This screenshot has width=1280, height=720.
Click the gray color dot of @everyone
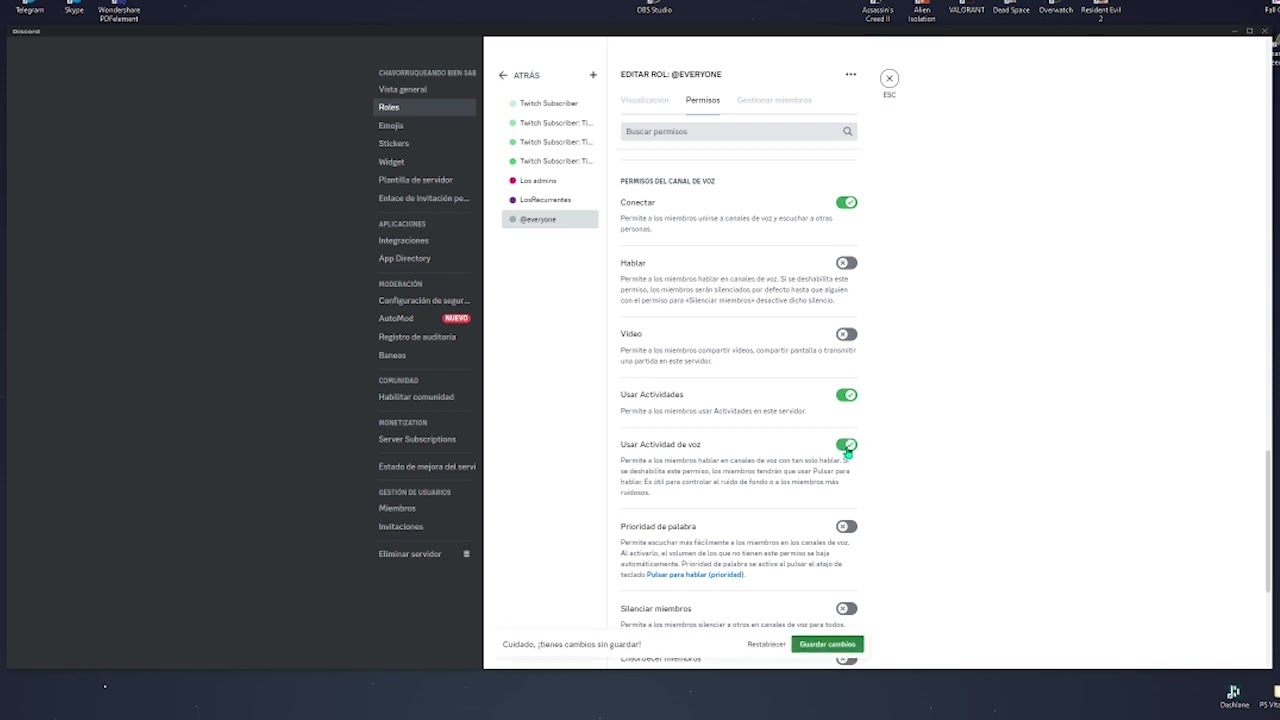coord(513,219)
